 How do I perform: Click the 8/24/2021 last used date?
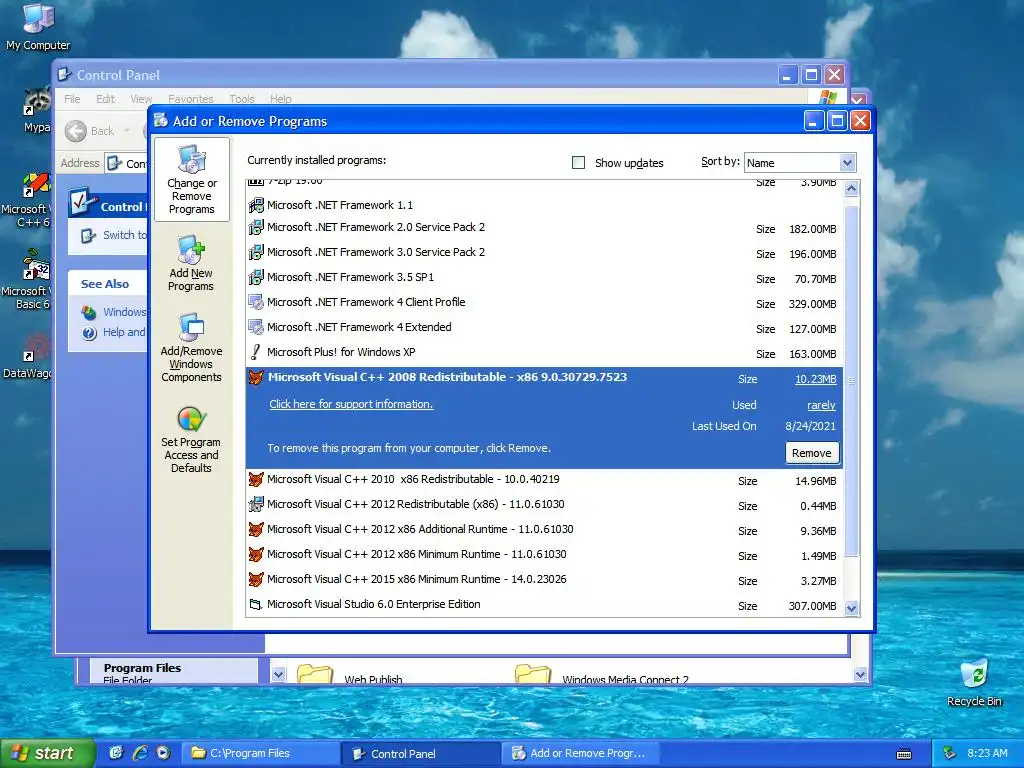(810, 426)
